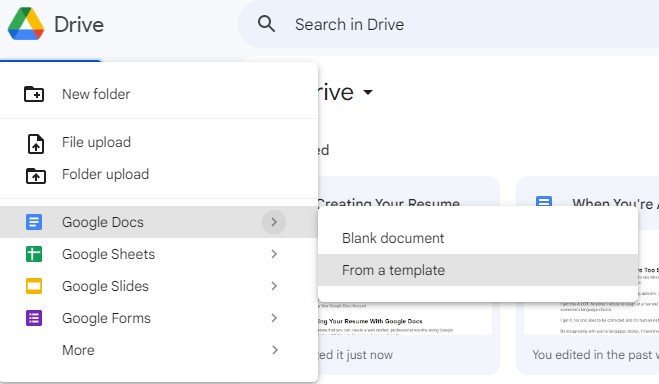Select Google Sheets menu item

(x=159, y=254)
